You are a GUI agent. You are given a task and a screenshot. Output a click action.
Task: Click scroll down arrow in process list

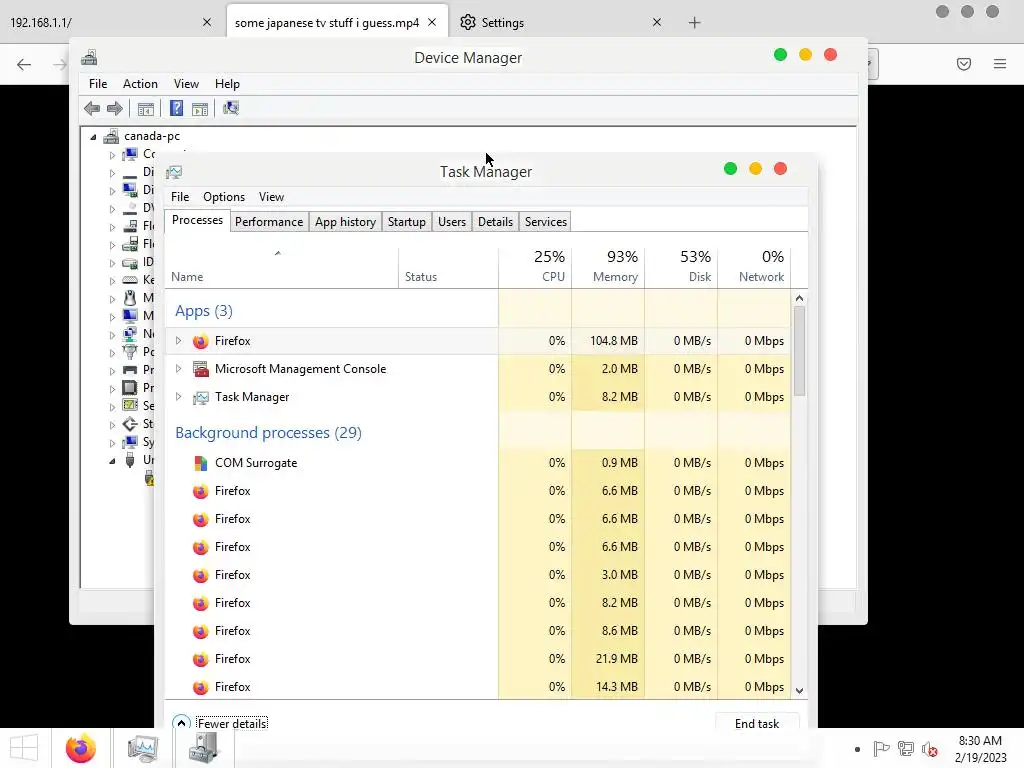tap(799, 690)
